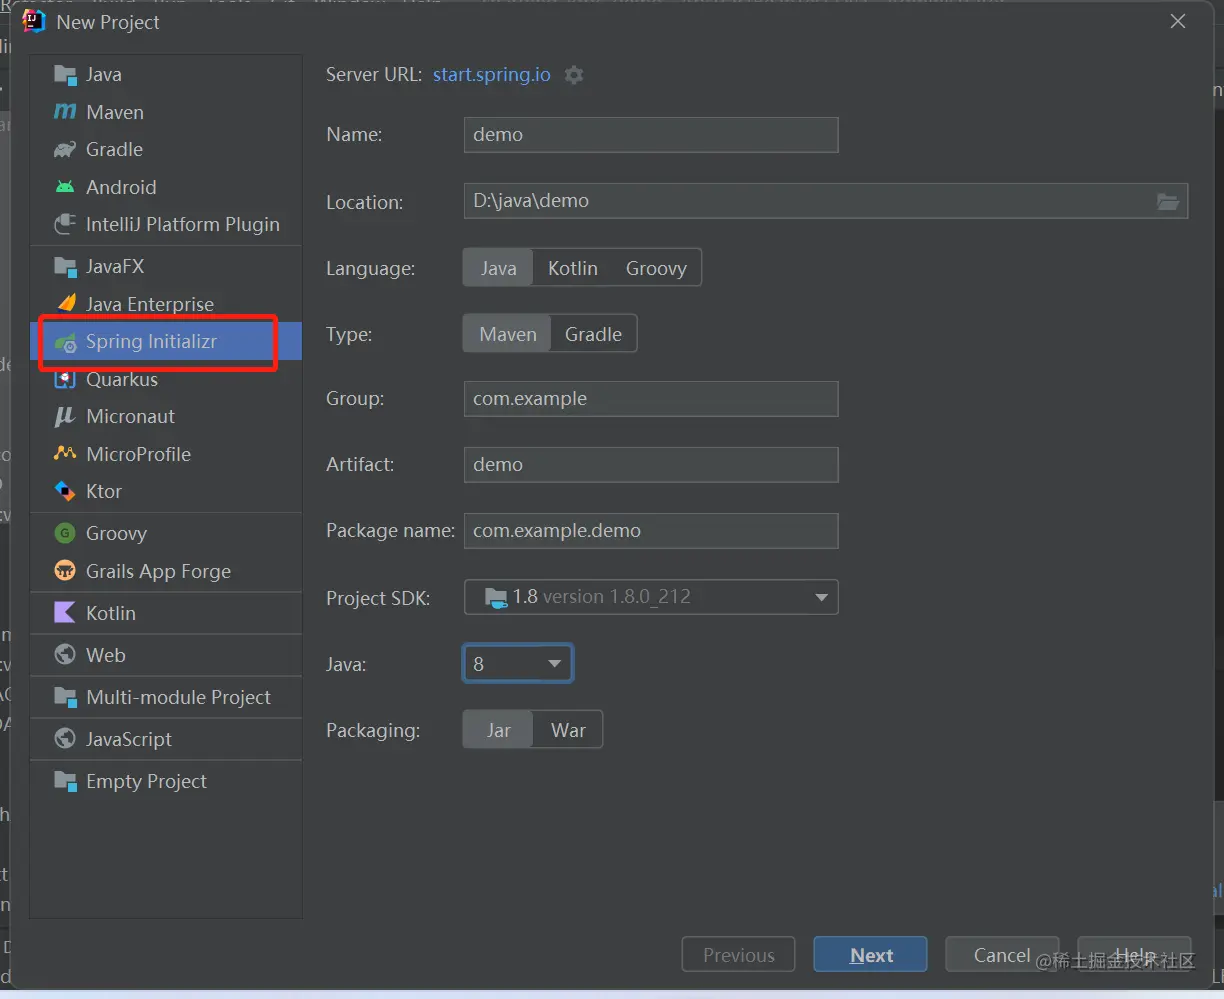Click the green Groovy icon
The height and width of the screenshot is (999, 1224).
click(x=65, y=533)
